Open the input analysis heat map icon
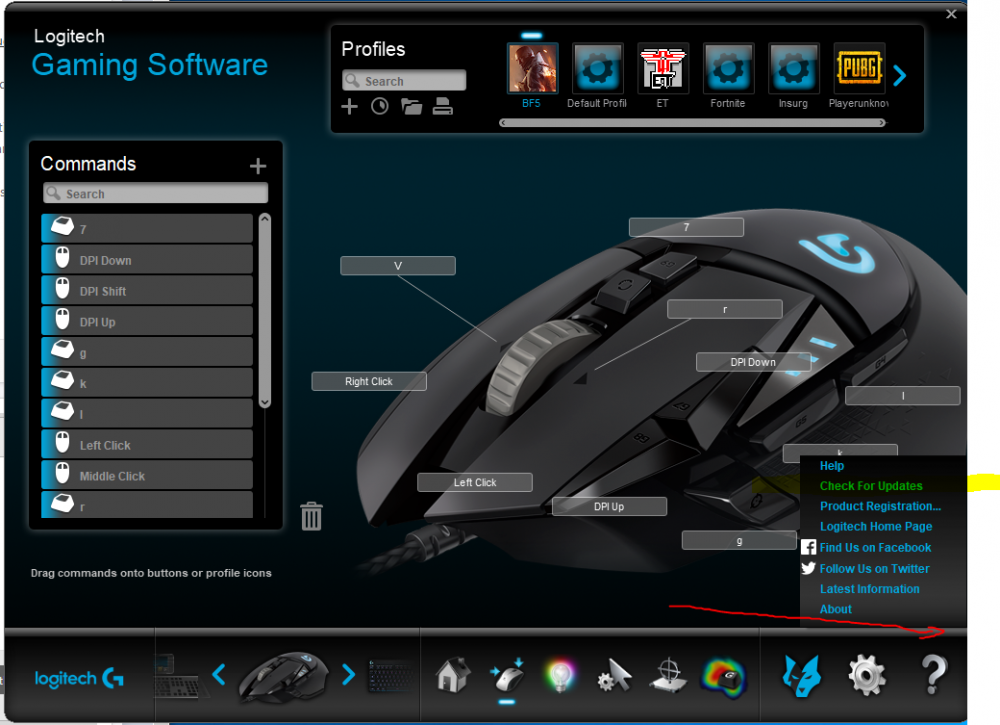 724,677
